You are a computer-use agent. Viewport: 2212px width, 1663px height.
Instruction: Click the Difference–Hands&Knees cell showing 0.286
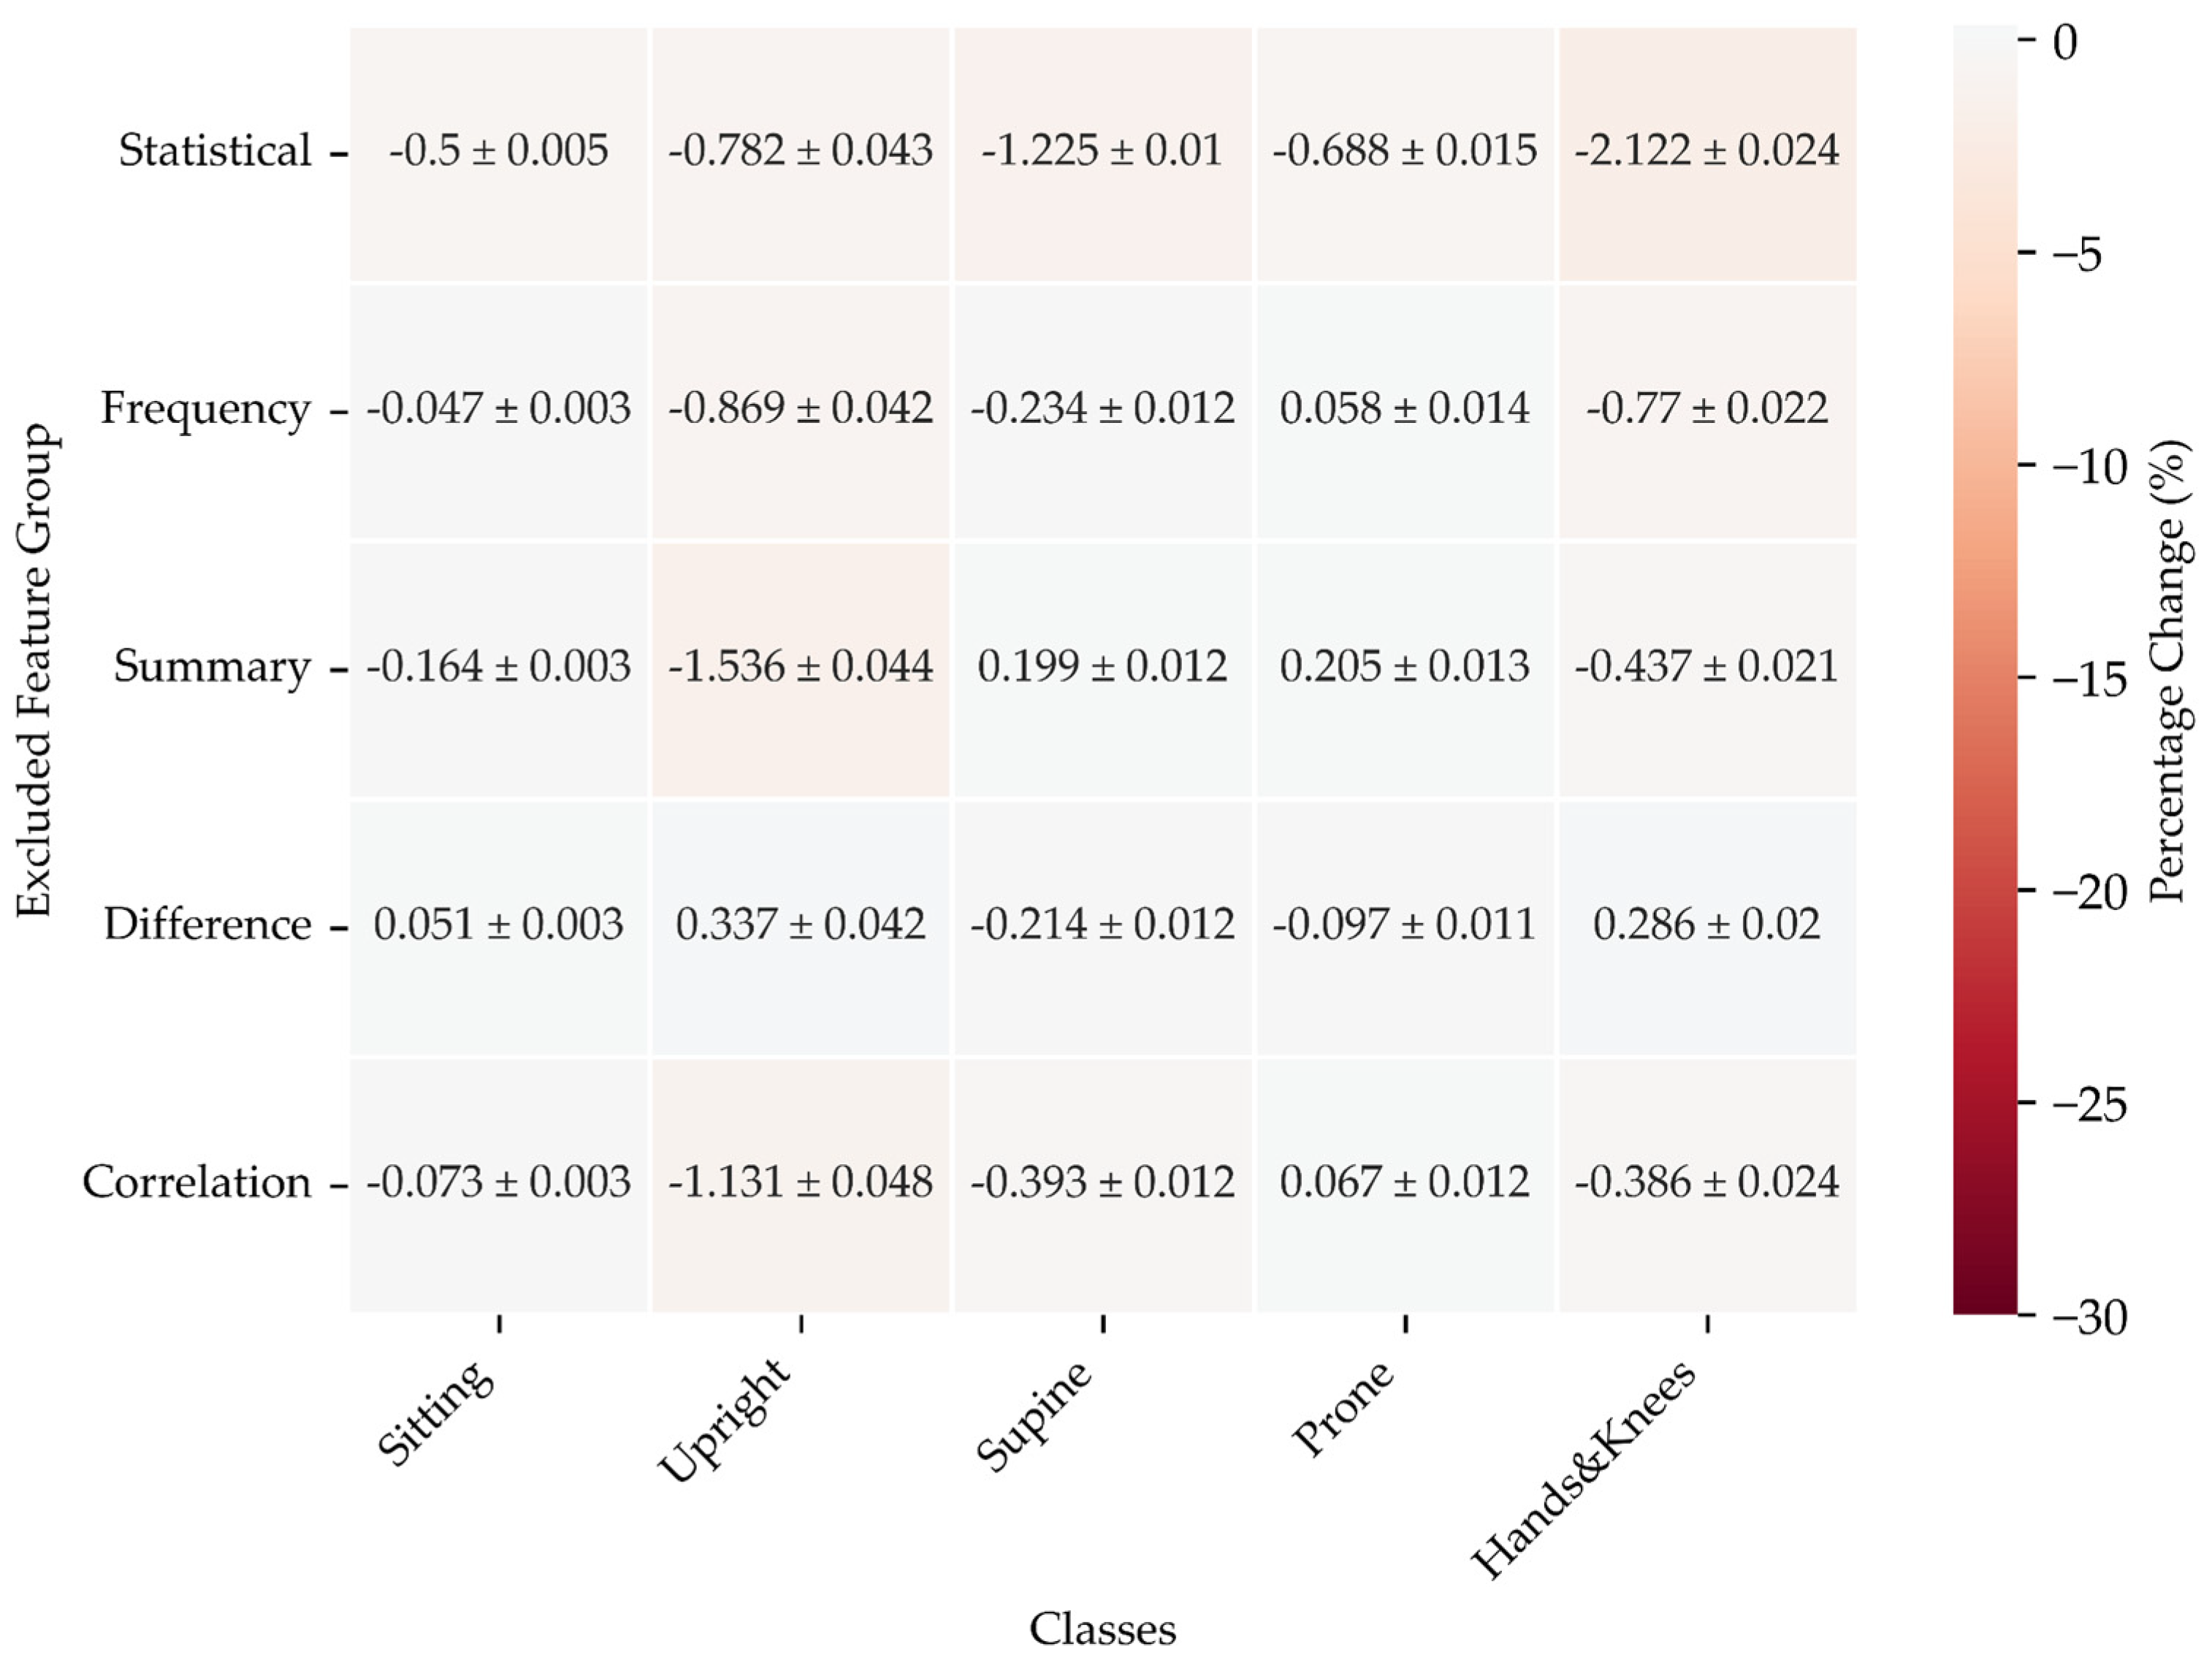(x=1706, y=925)
